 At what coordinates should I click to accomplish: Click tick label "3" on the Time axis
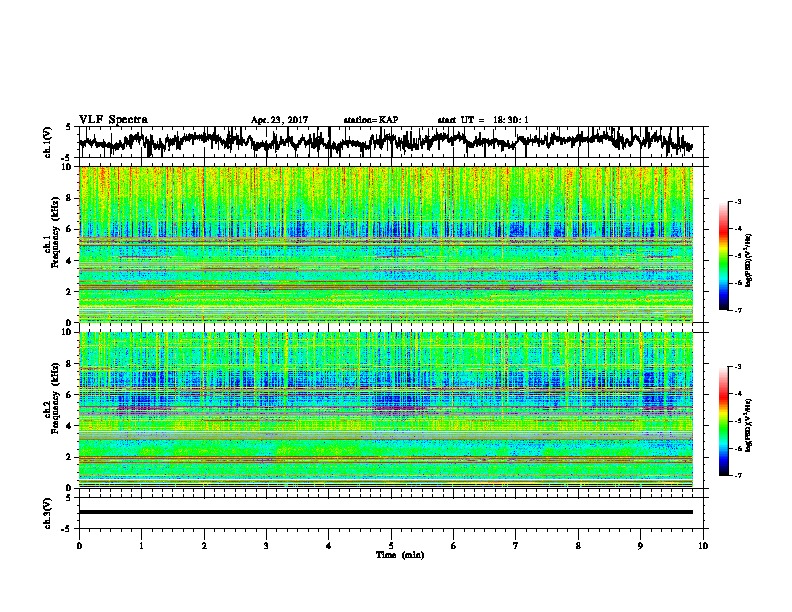coord(266,546)
